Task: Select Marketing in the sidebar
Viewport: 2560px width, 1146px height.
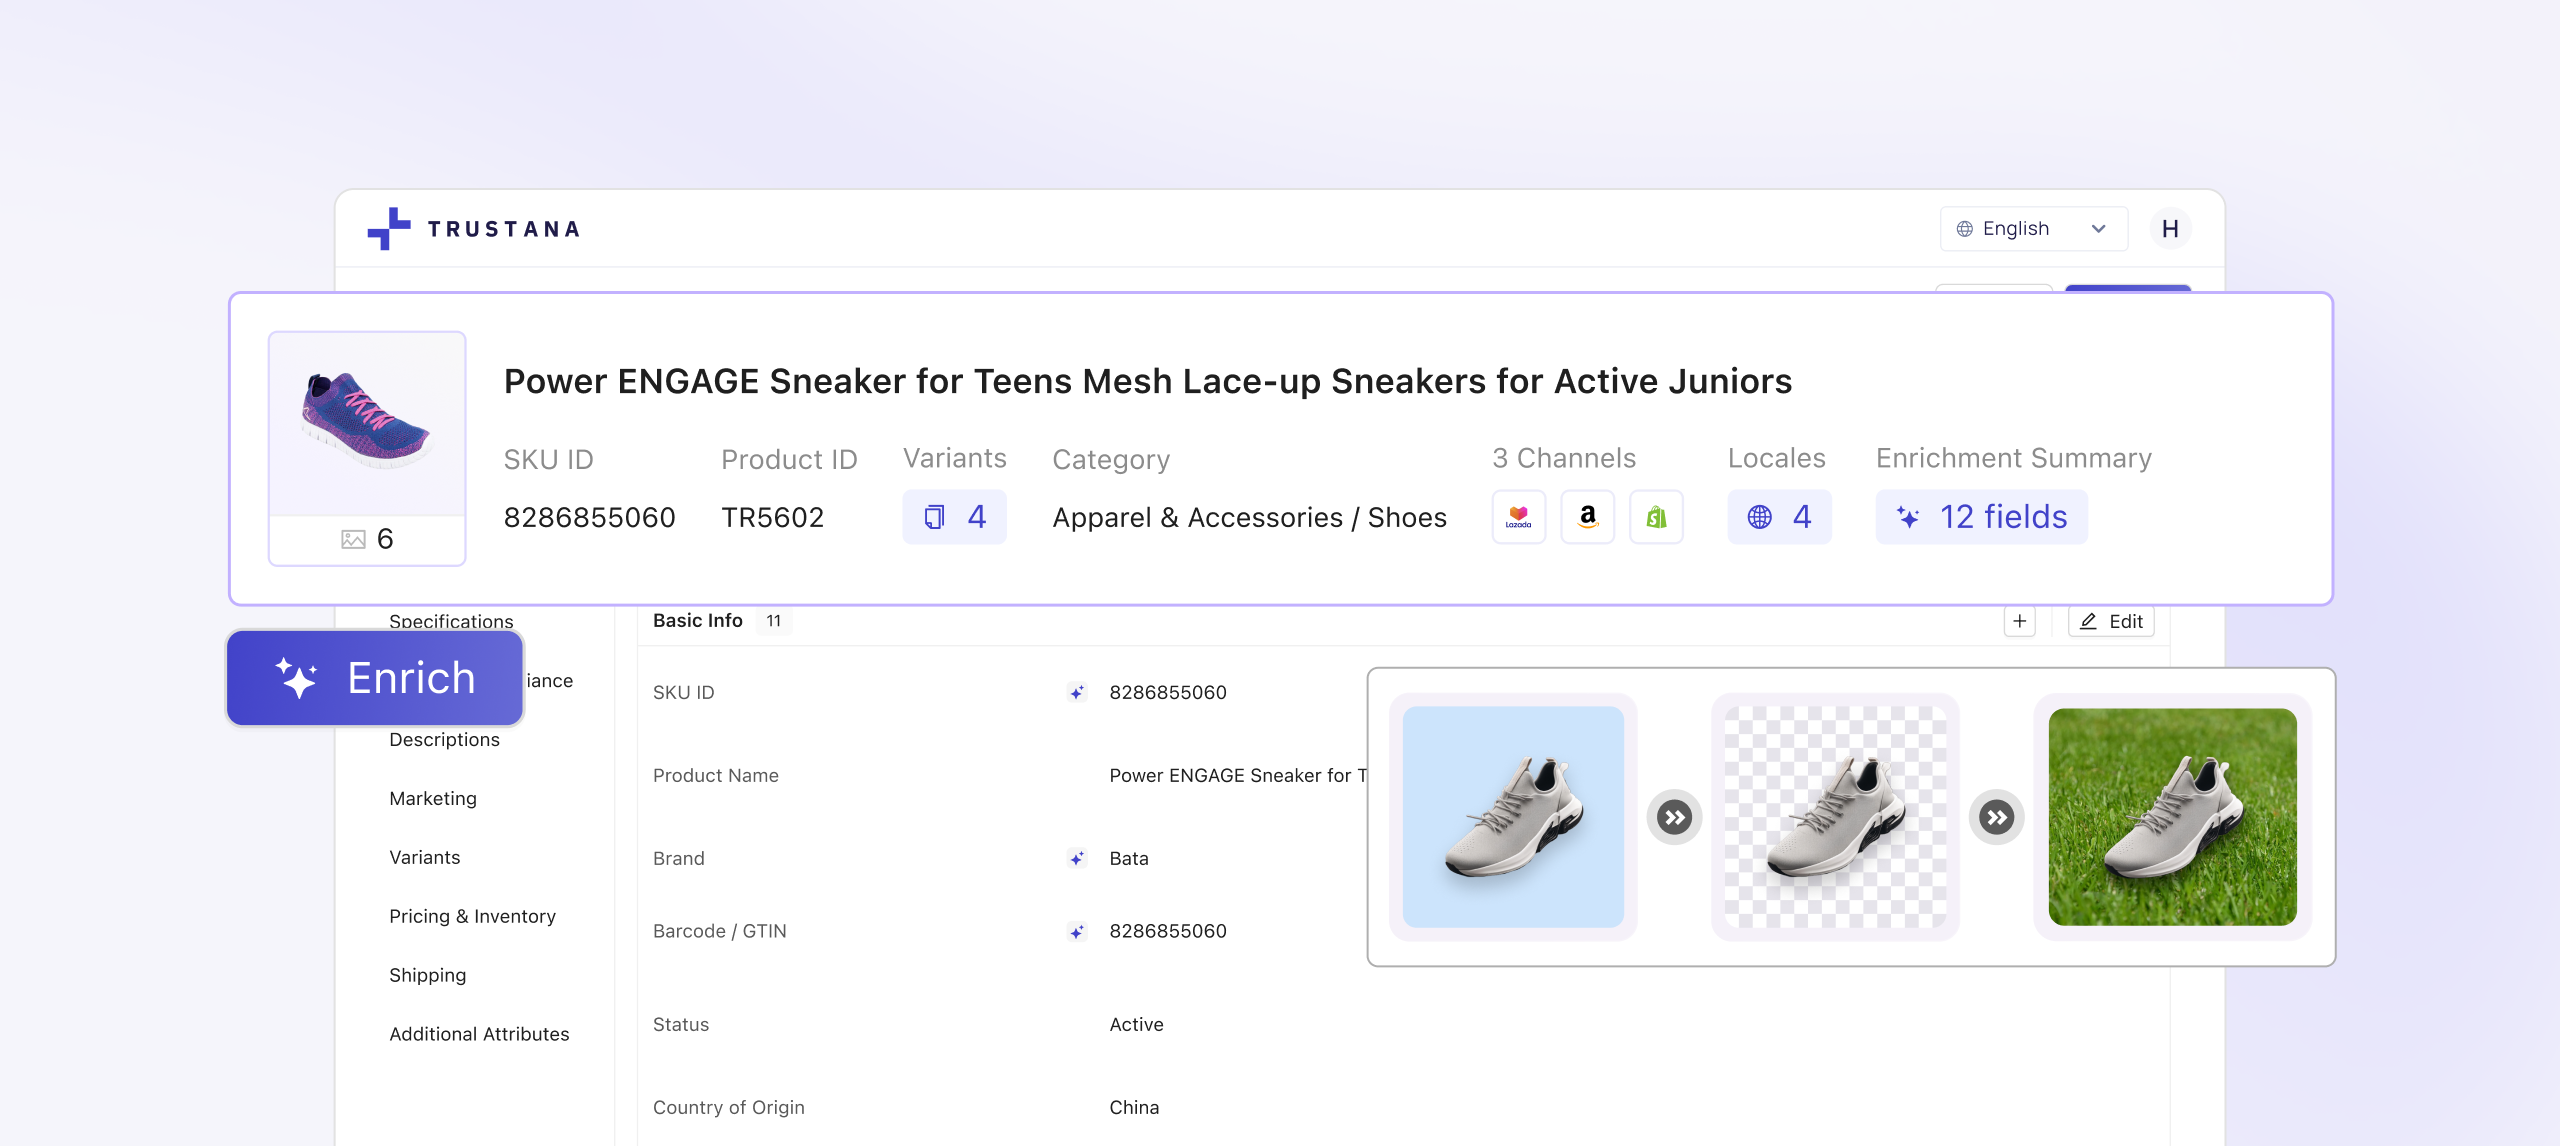Action: tap(433, 798)
